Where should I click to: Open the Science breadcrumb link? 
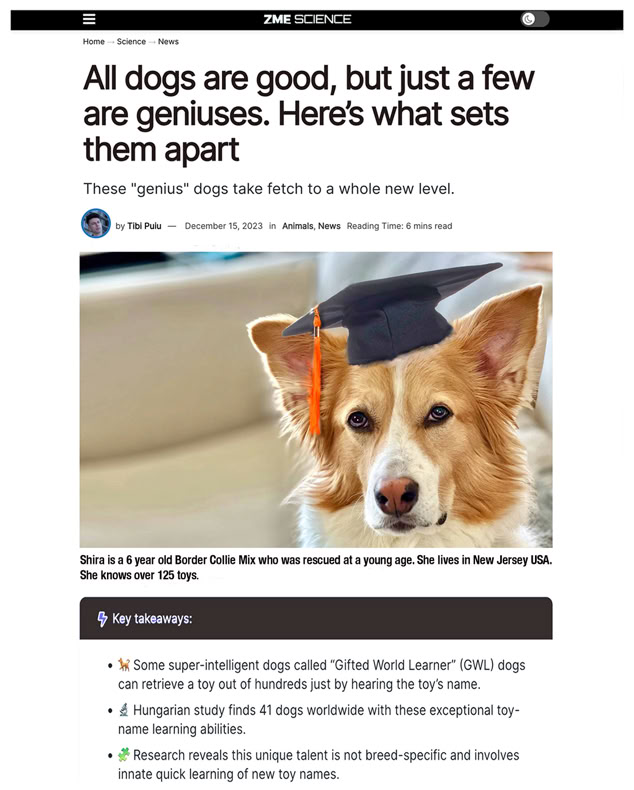point(131,42)
